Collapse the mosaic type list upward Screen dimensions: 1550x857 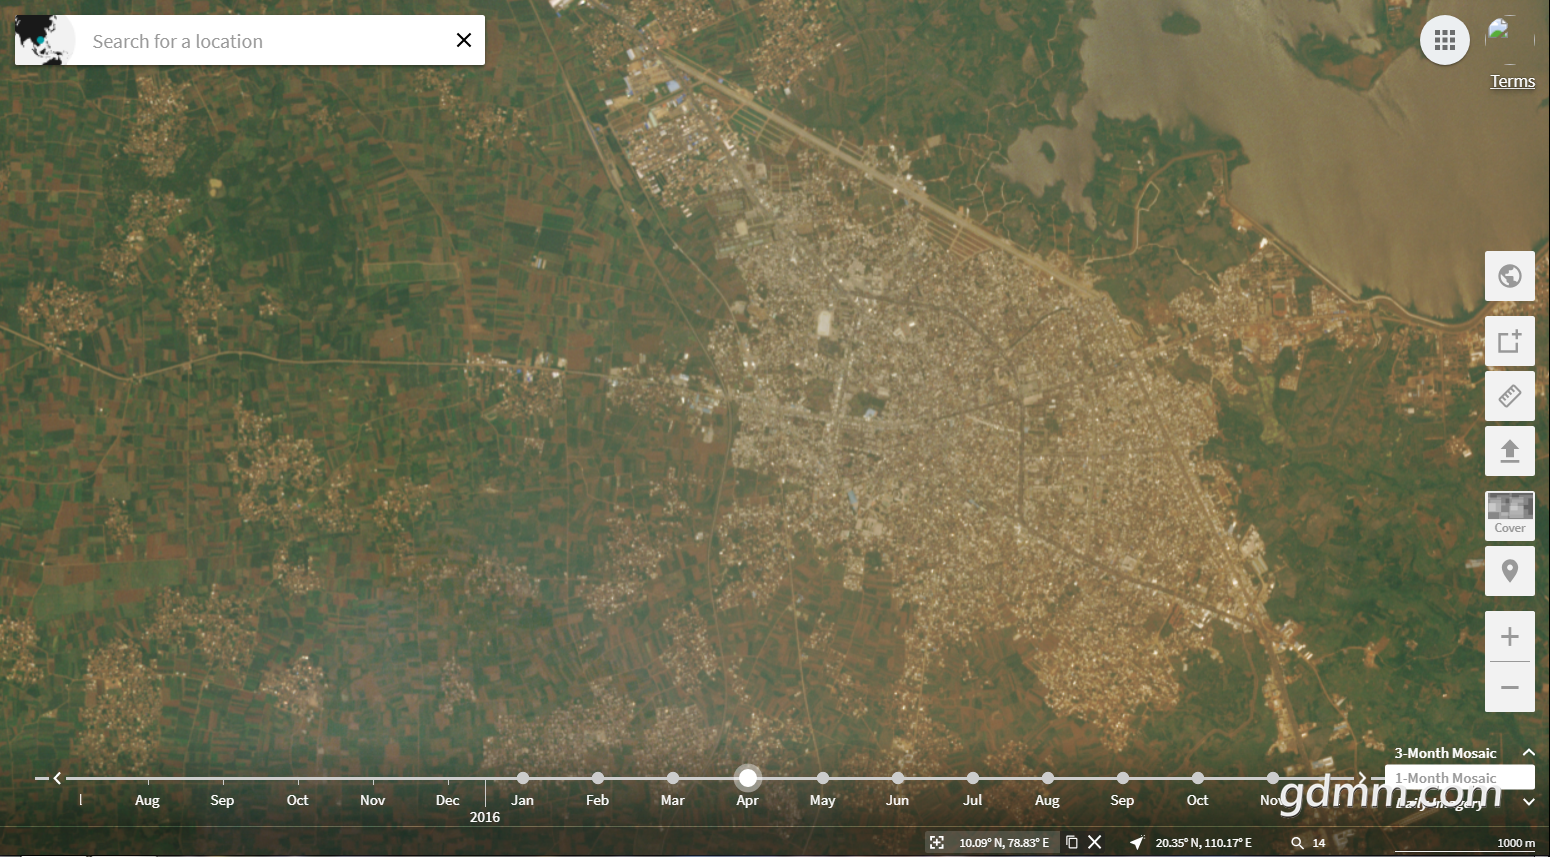(1528, 752)
